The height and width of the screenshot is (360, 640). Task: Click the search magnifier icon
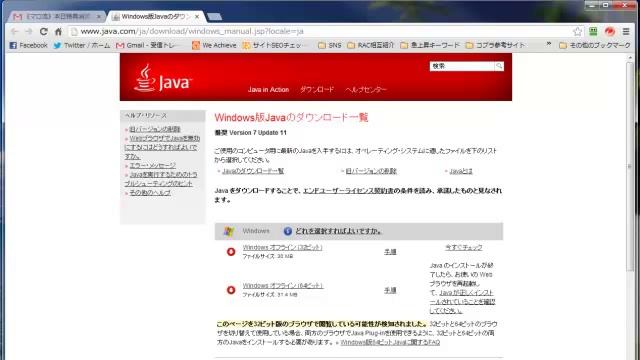499,66
